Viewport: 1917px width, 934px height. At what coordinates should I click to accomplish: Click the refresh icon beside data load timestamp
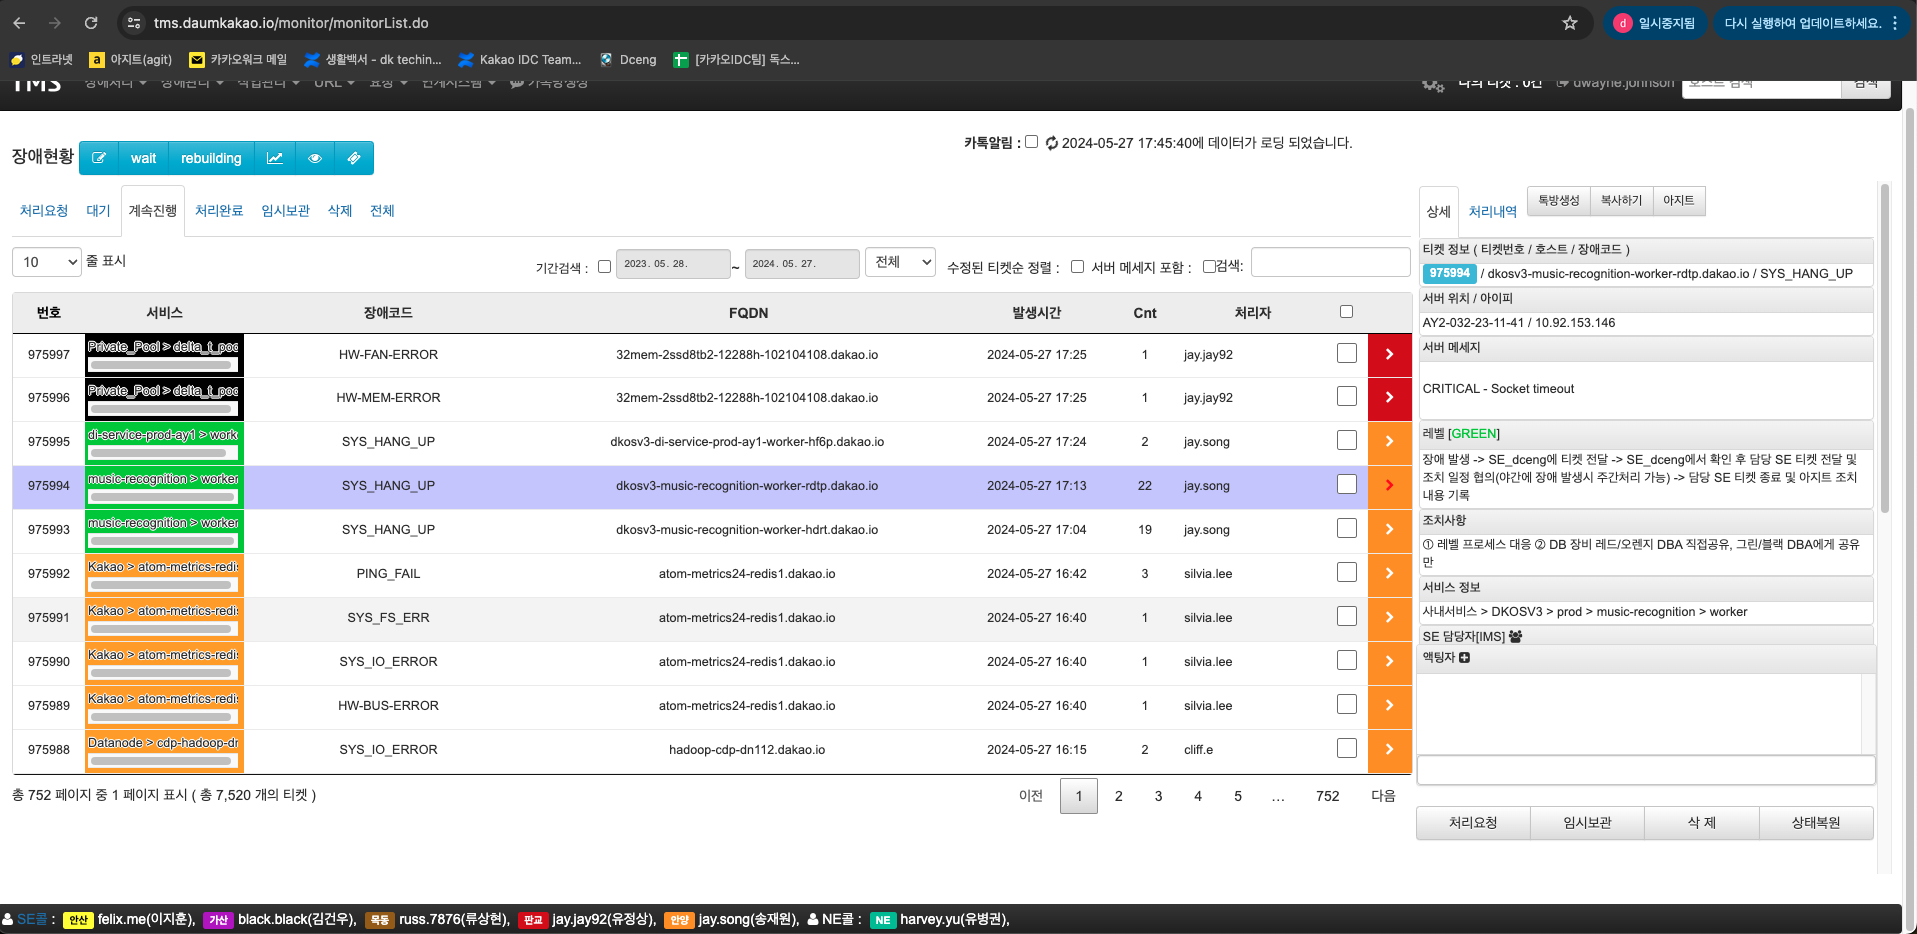tap(1052, 143)
